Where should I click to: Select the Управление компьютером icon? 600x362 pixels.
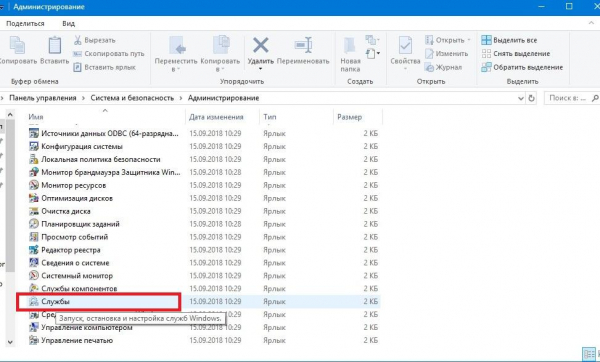34,328
